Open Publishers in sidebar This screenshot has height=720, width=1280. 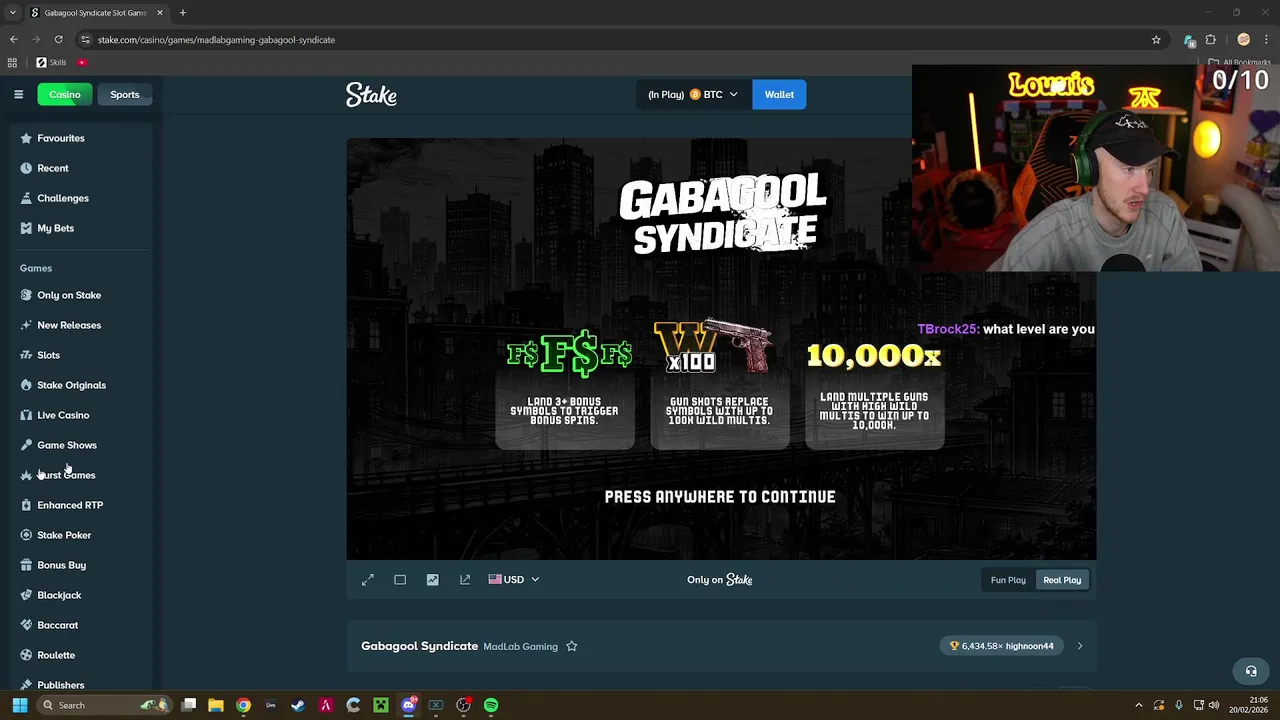[60, 685]
